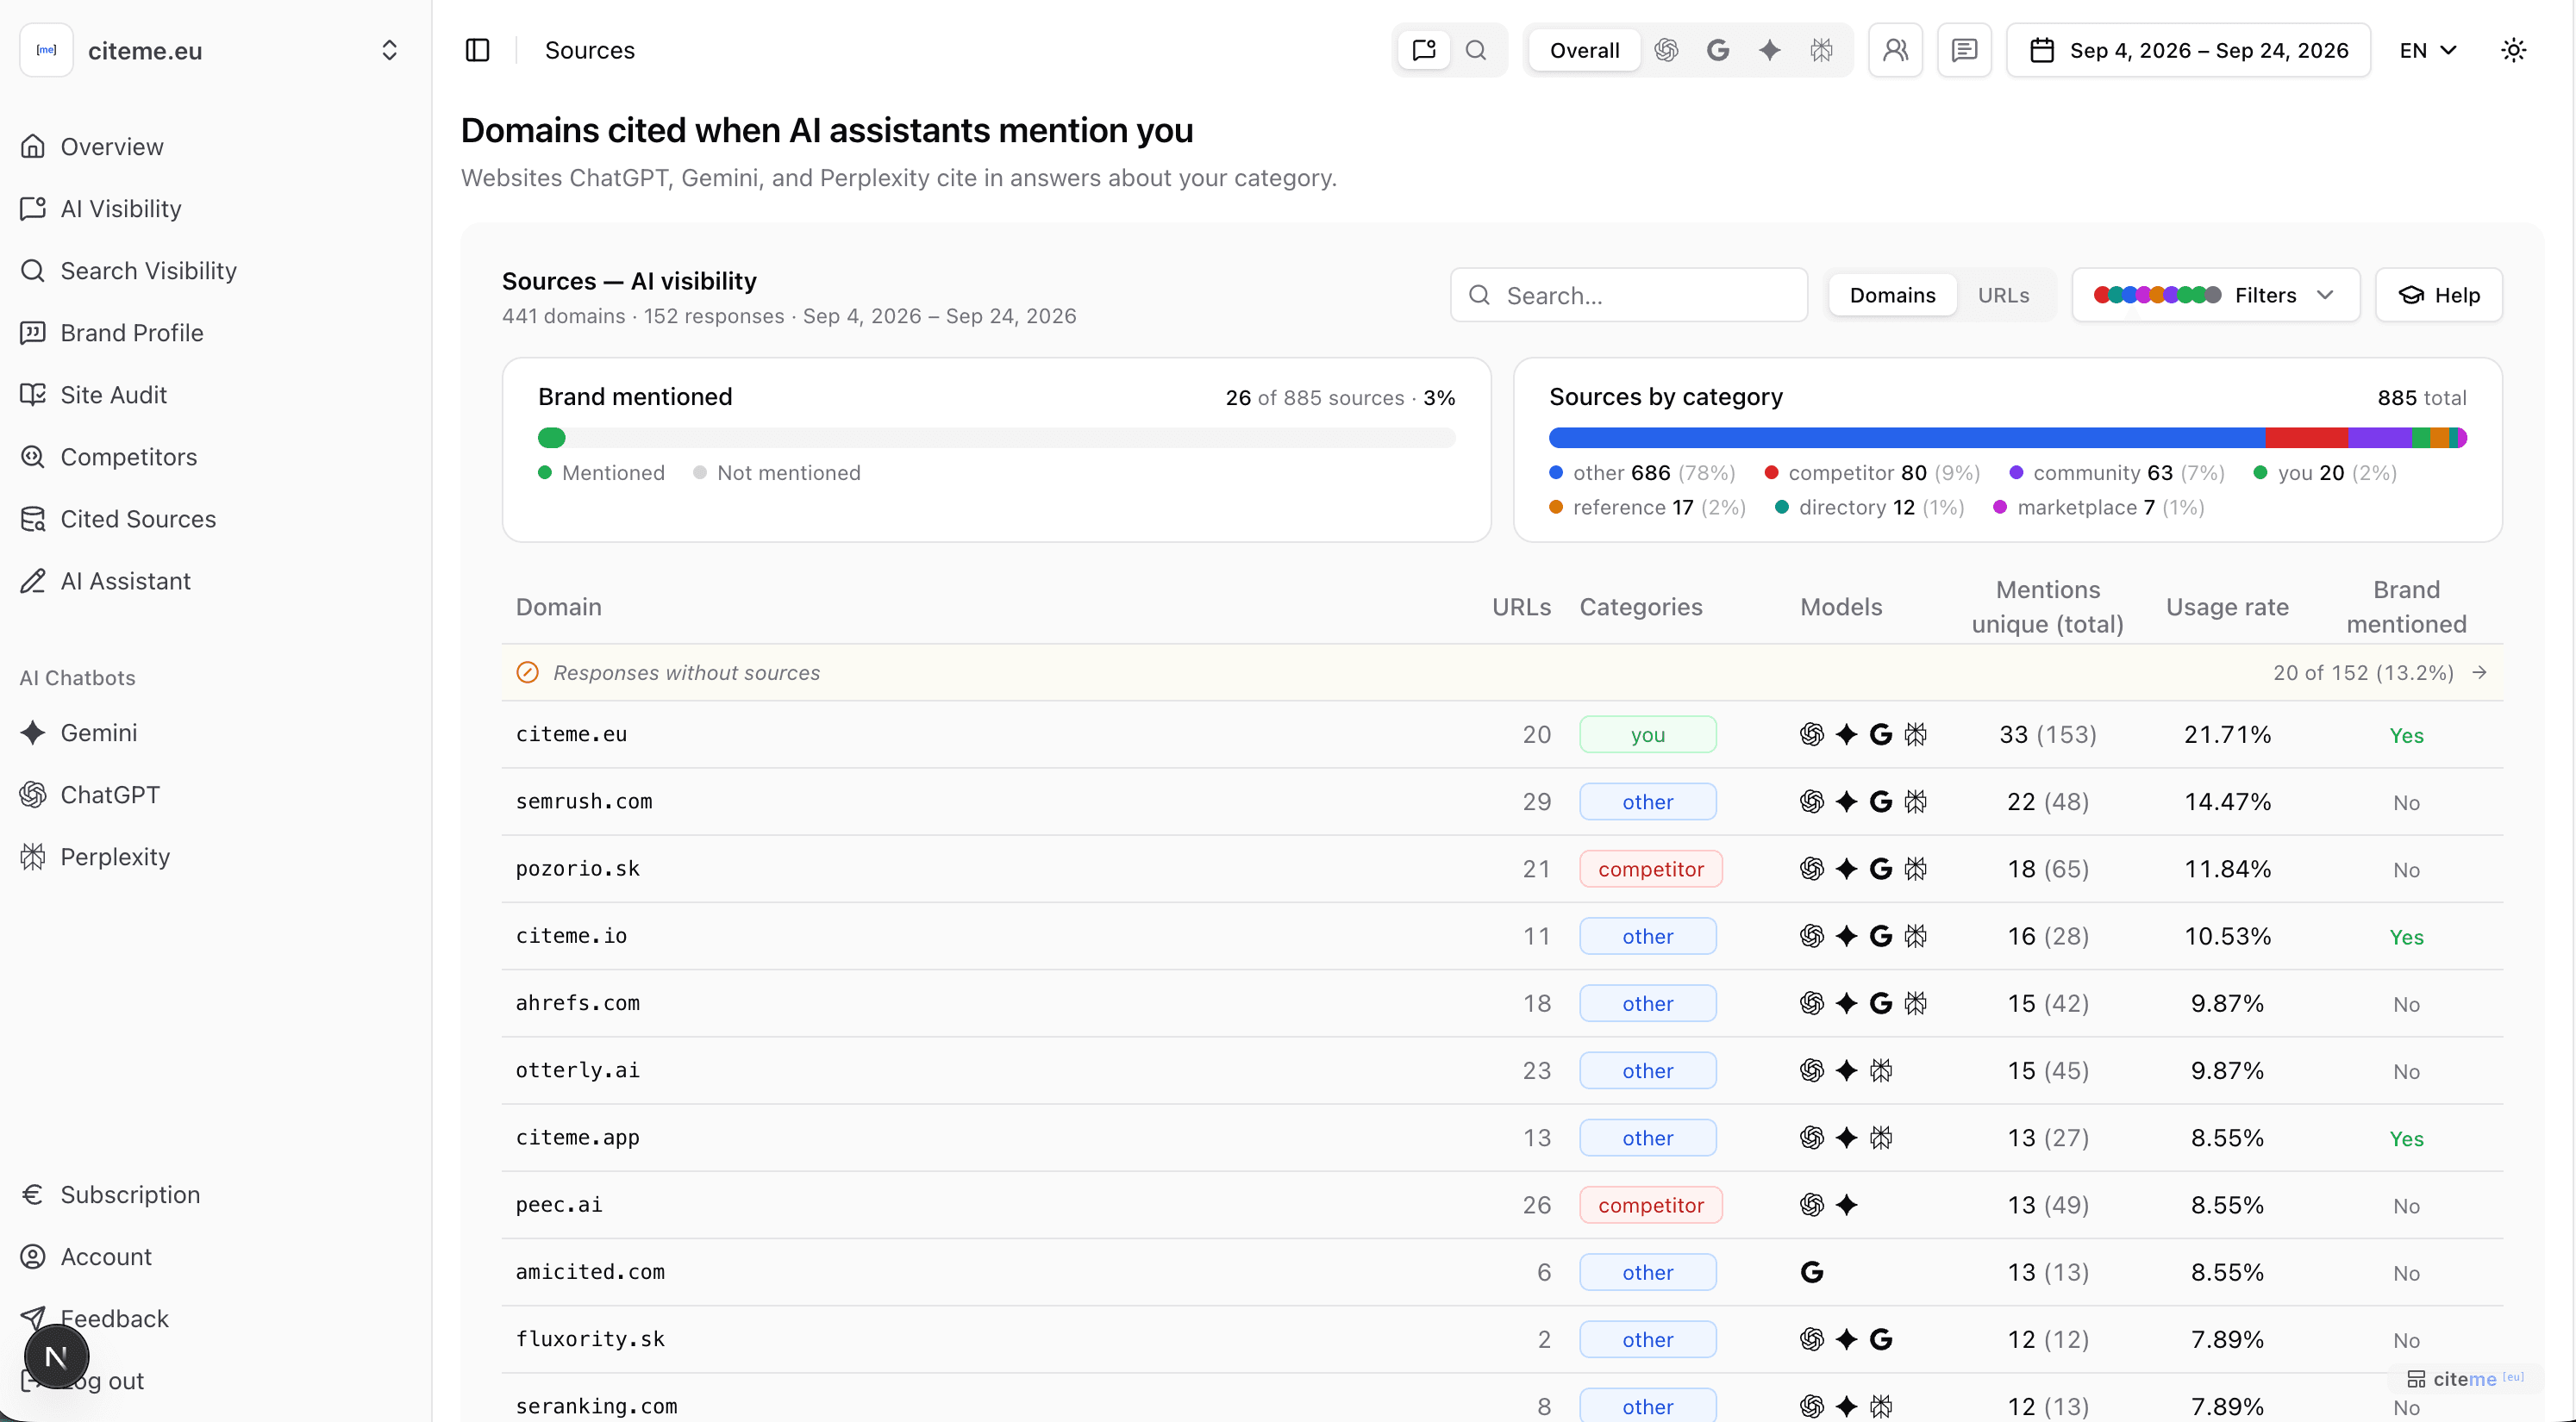
Task: Open Responses without sources arrow
Action: tap(2479, 673)
